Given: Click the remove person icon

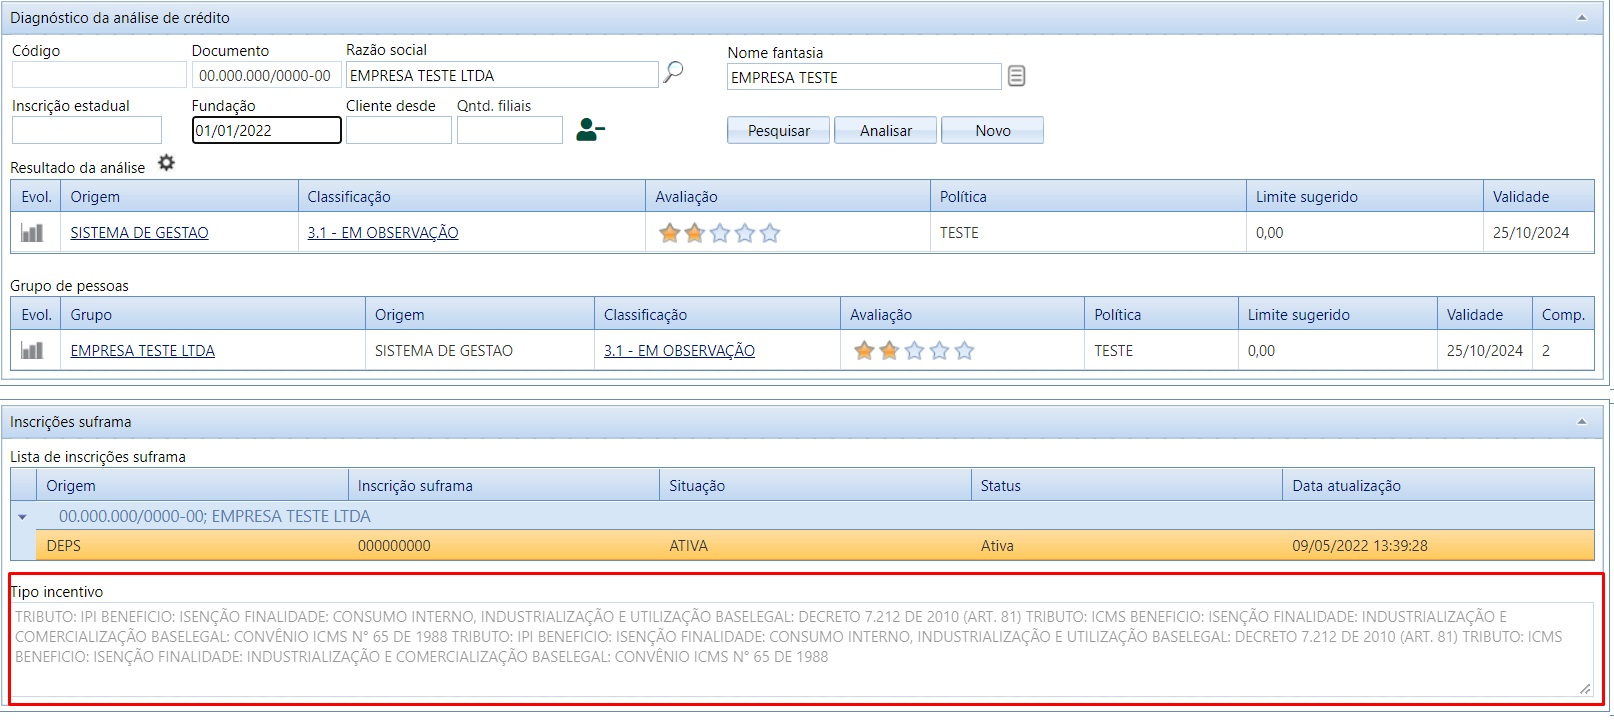Looking at the screenshot, I should (590, 130).
